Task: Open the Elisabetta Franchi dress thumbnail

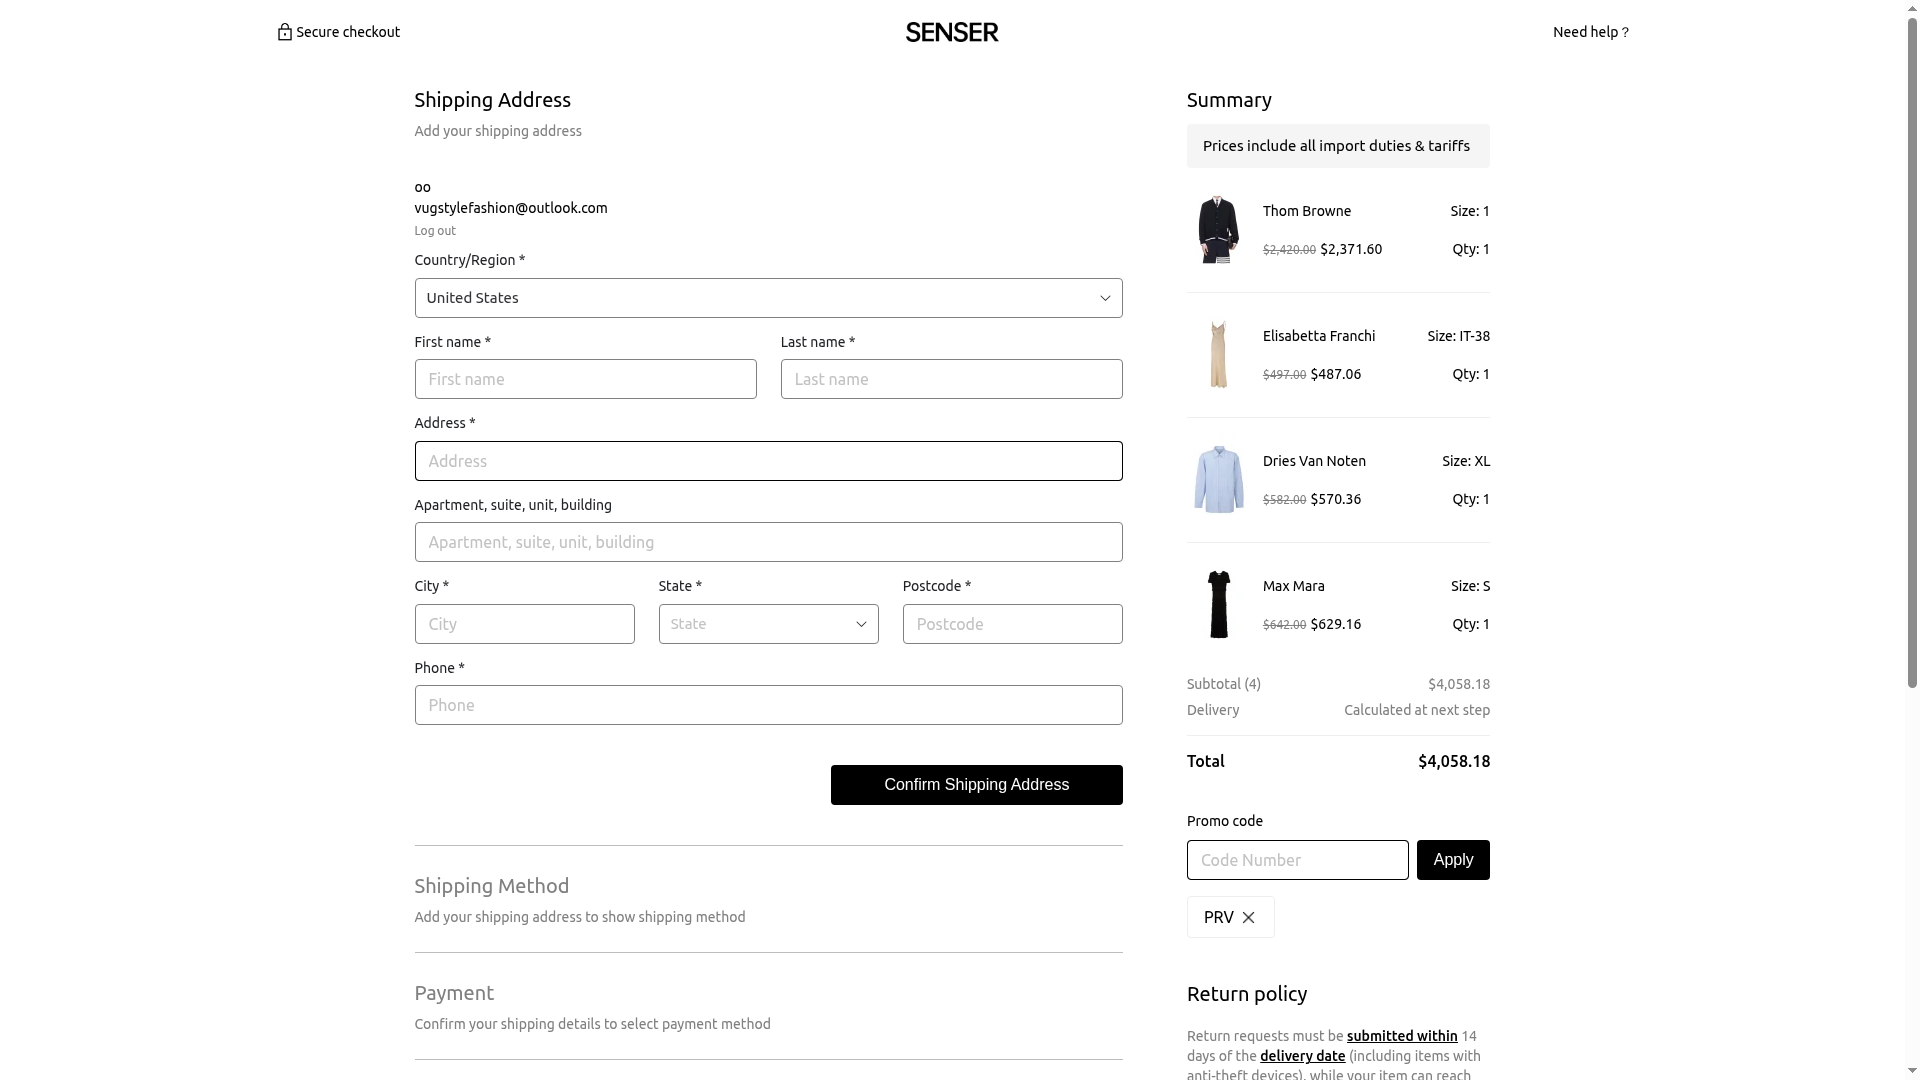Action: pyautogui.click(x=1218, y=355)
